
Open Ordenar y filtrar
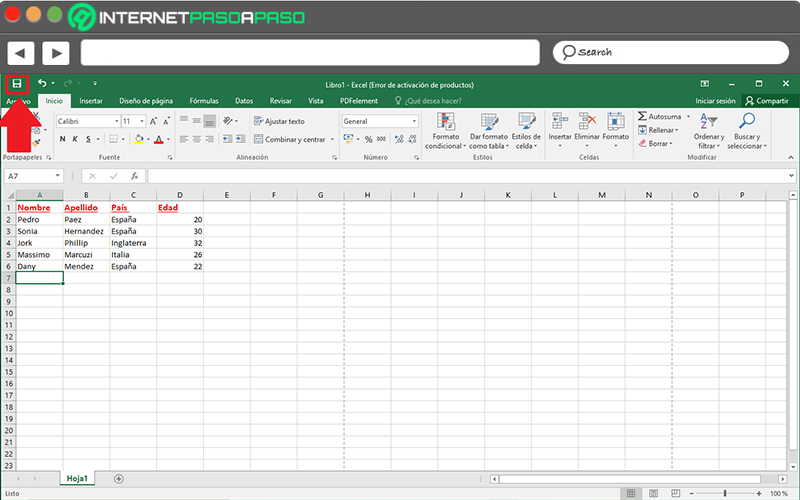[x=709, y=131]
